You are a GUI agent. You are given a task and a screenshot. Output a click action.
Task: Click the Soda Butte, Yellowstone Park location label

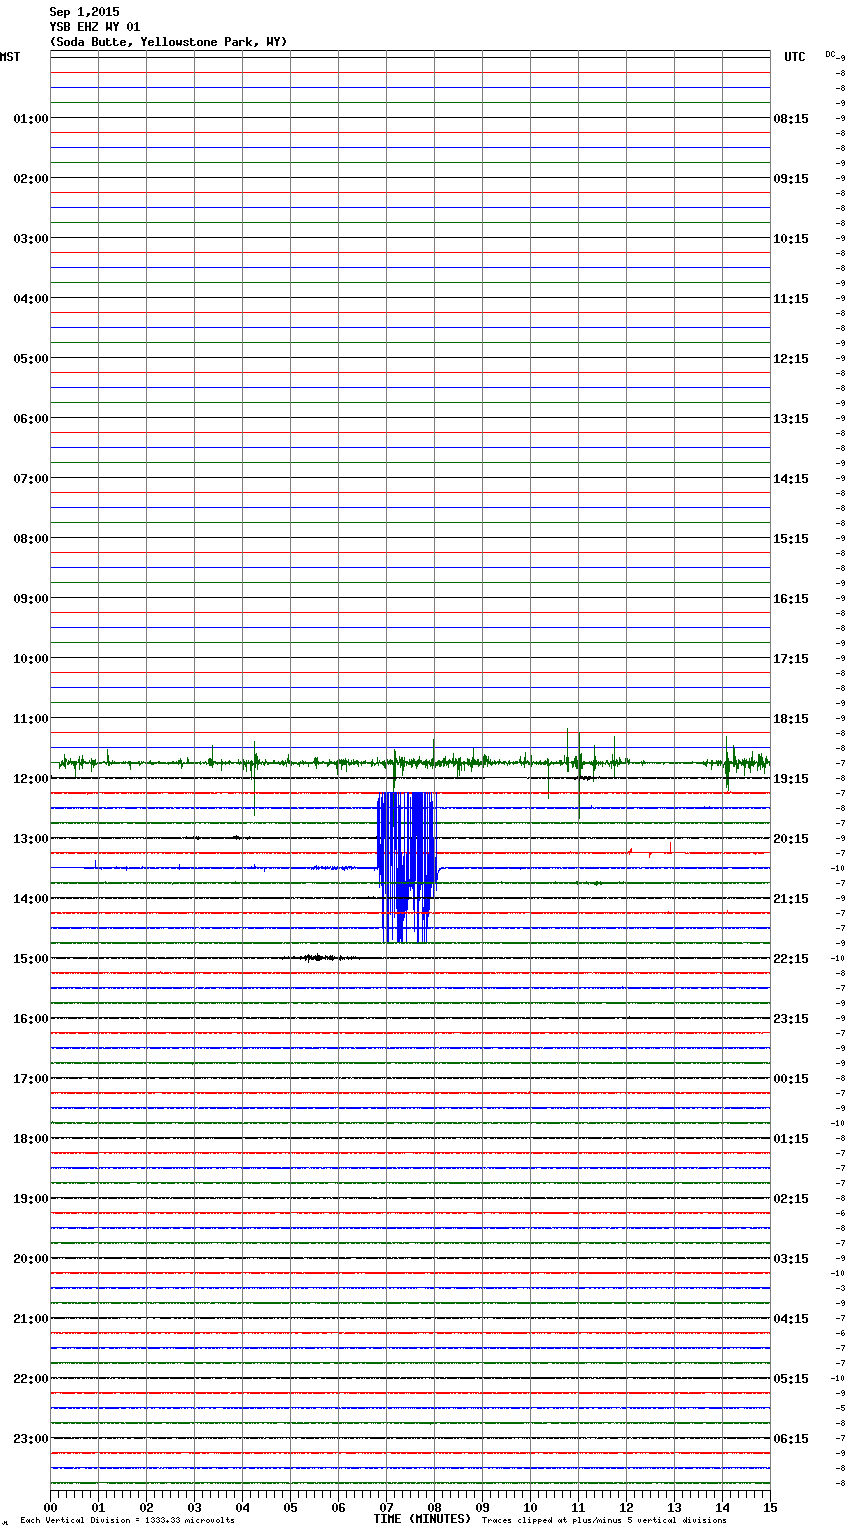coord(168,42)
